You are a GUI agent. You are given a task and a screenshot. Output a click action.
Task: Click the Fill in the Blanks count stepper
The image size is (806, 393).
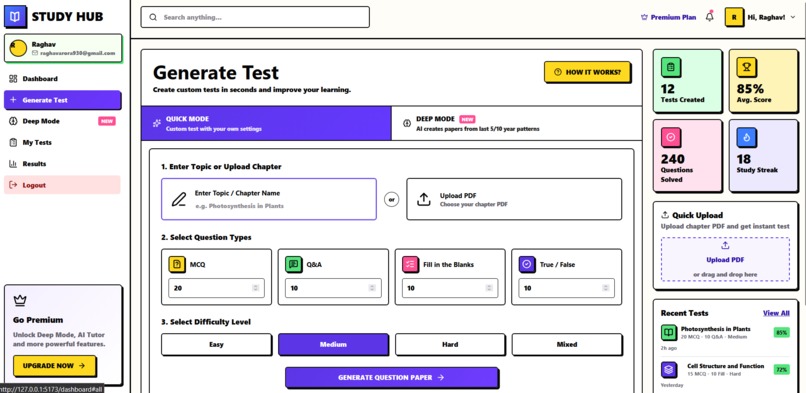coord(489,288)
